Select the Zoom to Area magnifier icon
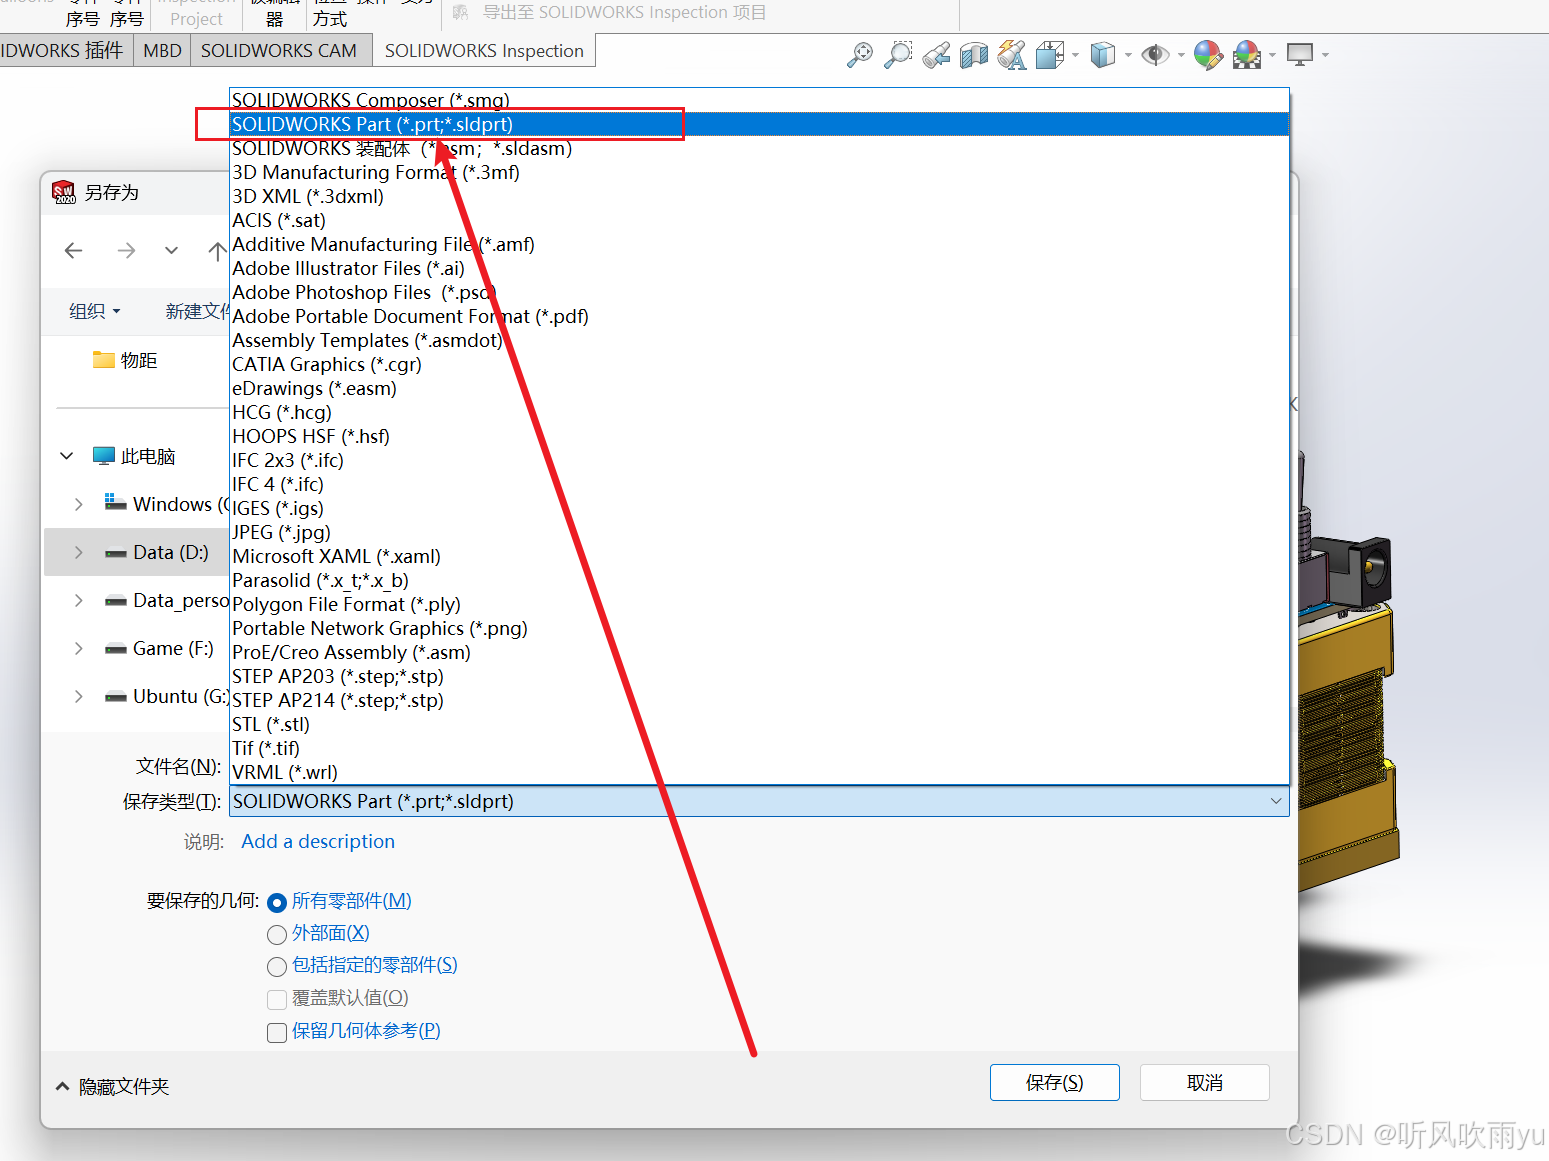Screen dimensions: 1549x1161 [x=898, y=55]
